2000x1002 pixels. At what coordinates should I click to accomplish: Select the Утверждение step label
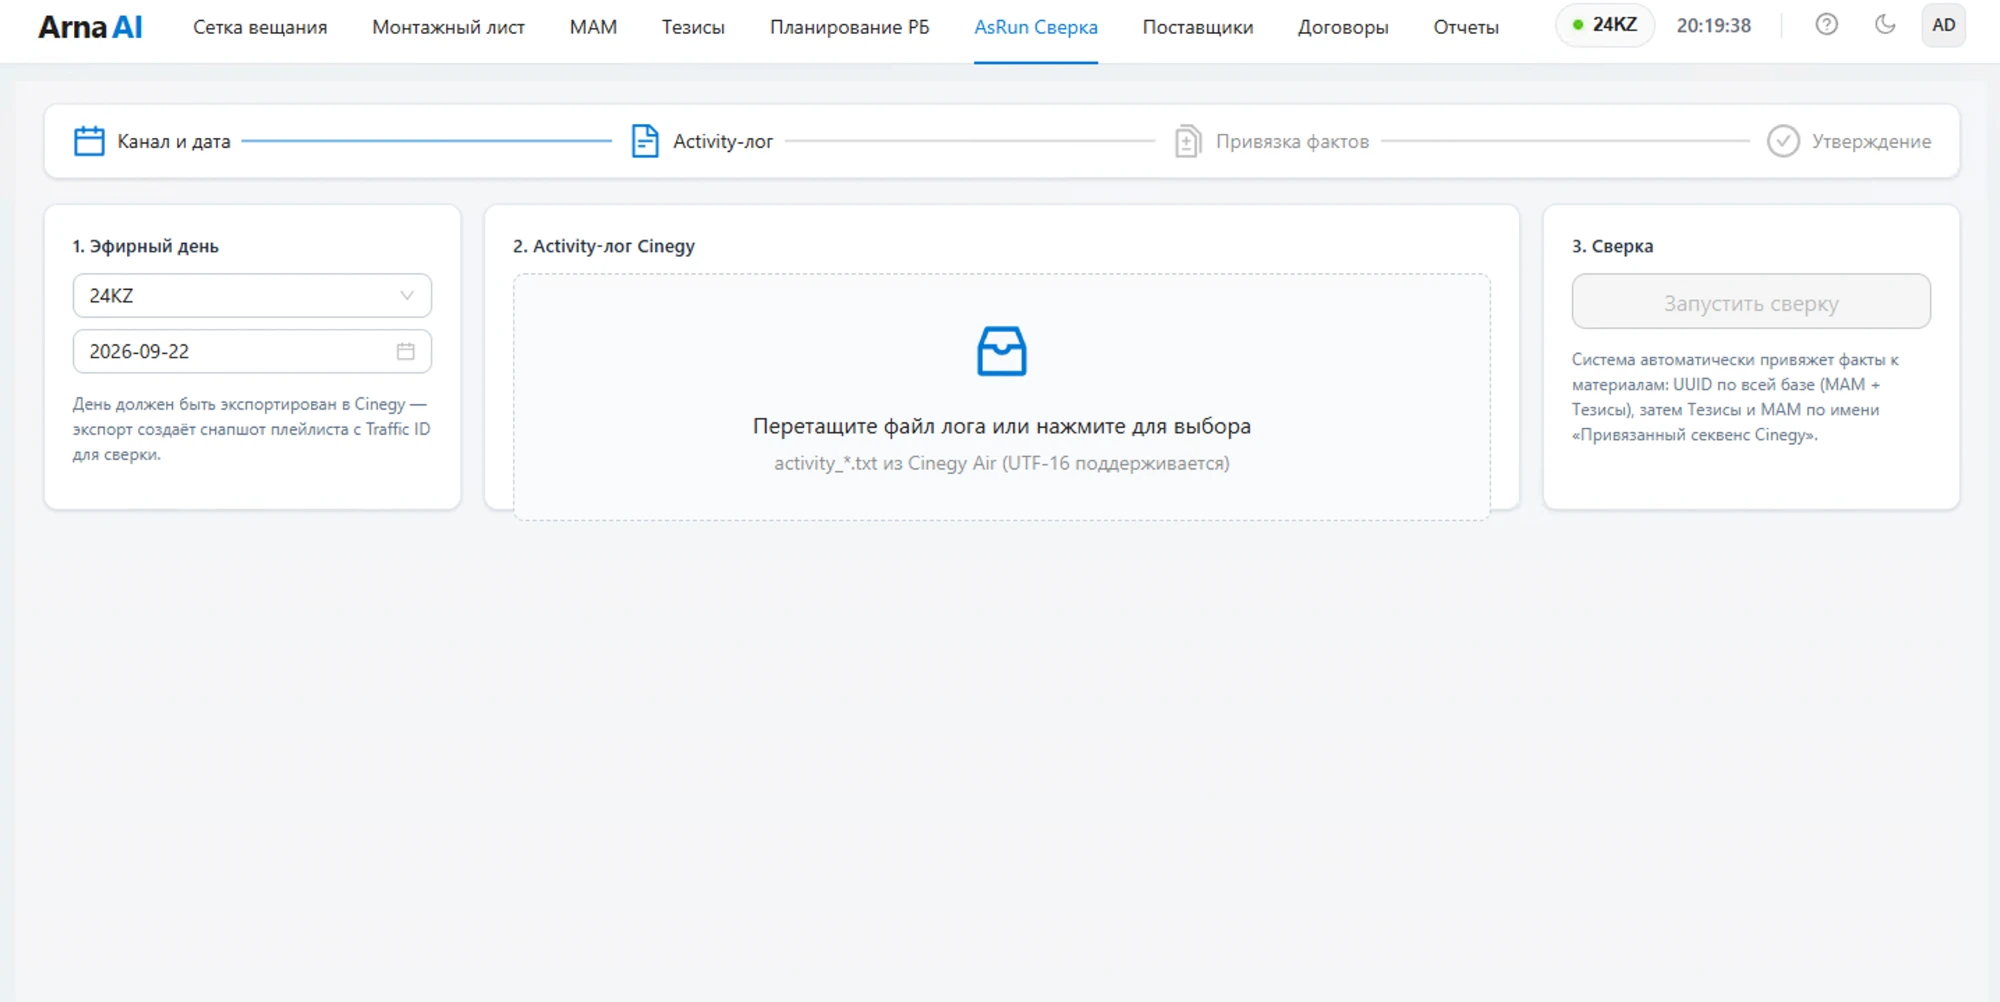(1871, 141)
